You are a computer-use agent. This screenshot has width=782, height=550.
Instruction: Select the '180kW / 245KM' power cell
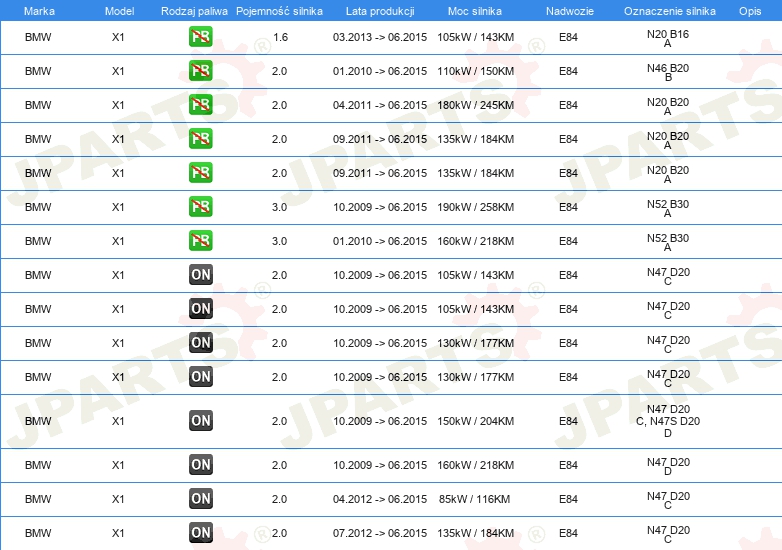click(475, 105)
